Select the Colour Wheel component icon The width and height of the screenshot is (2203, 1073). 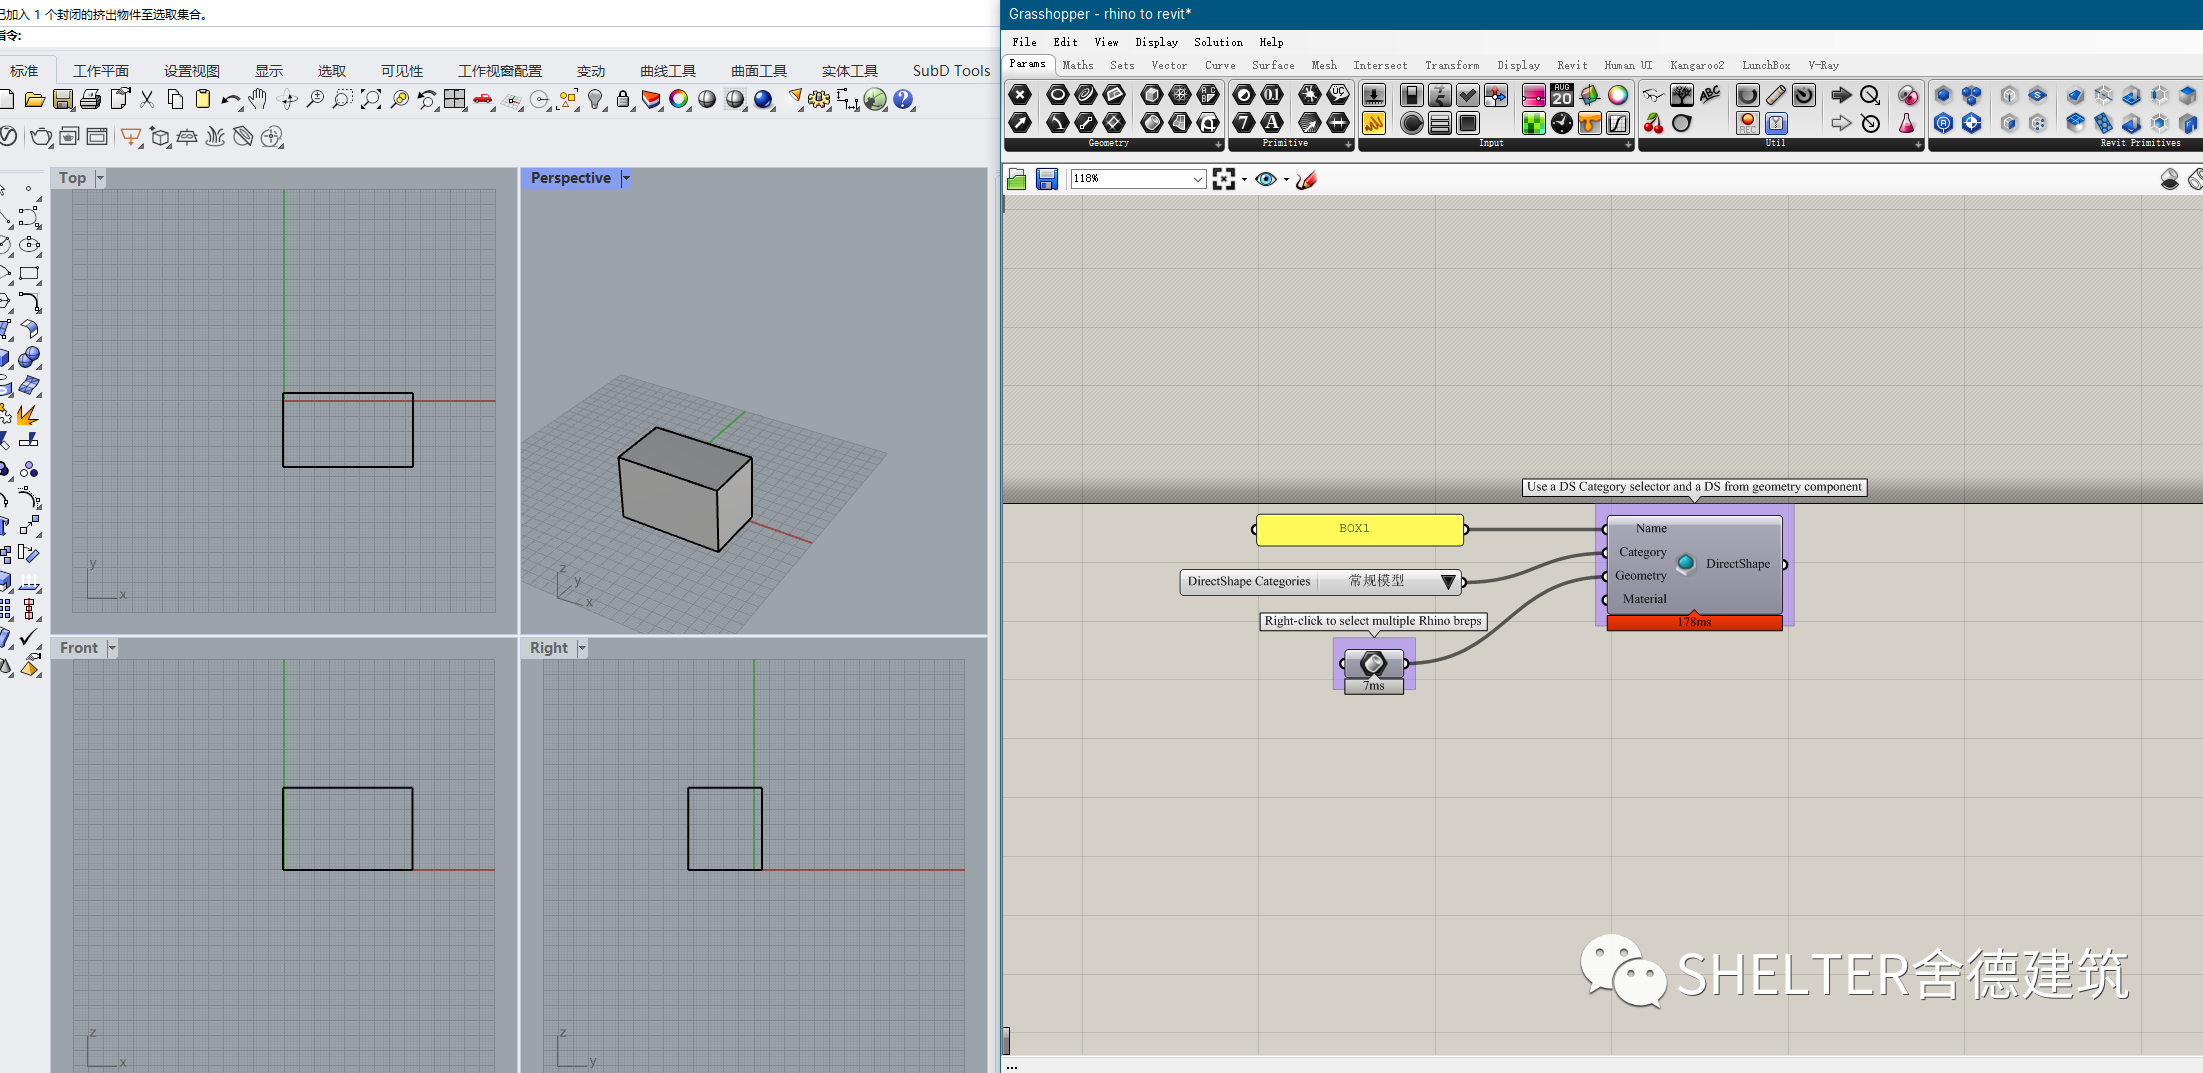1618,95
